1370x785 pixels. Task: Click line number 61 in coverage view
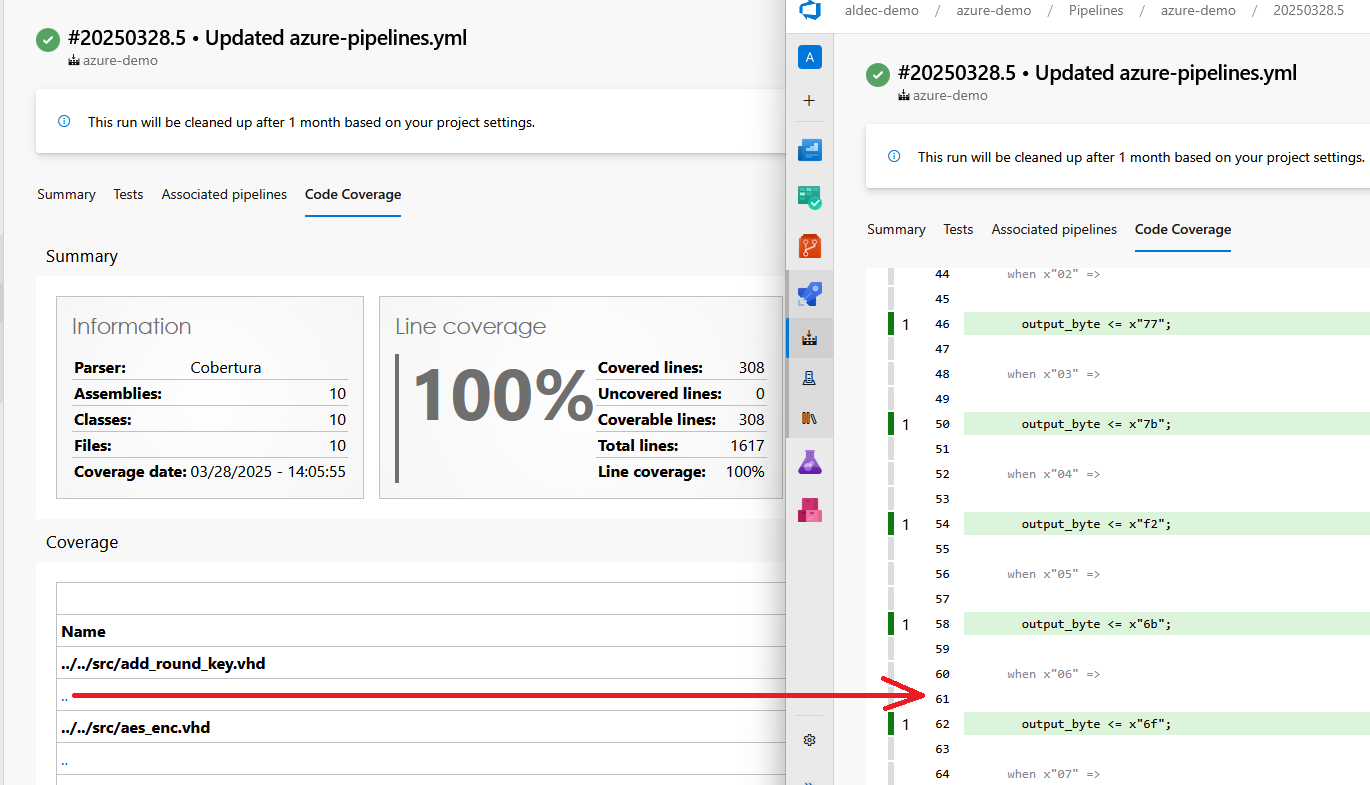[942, 699]
